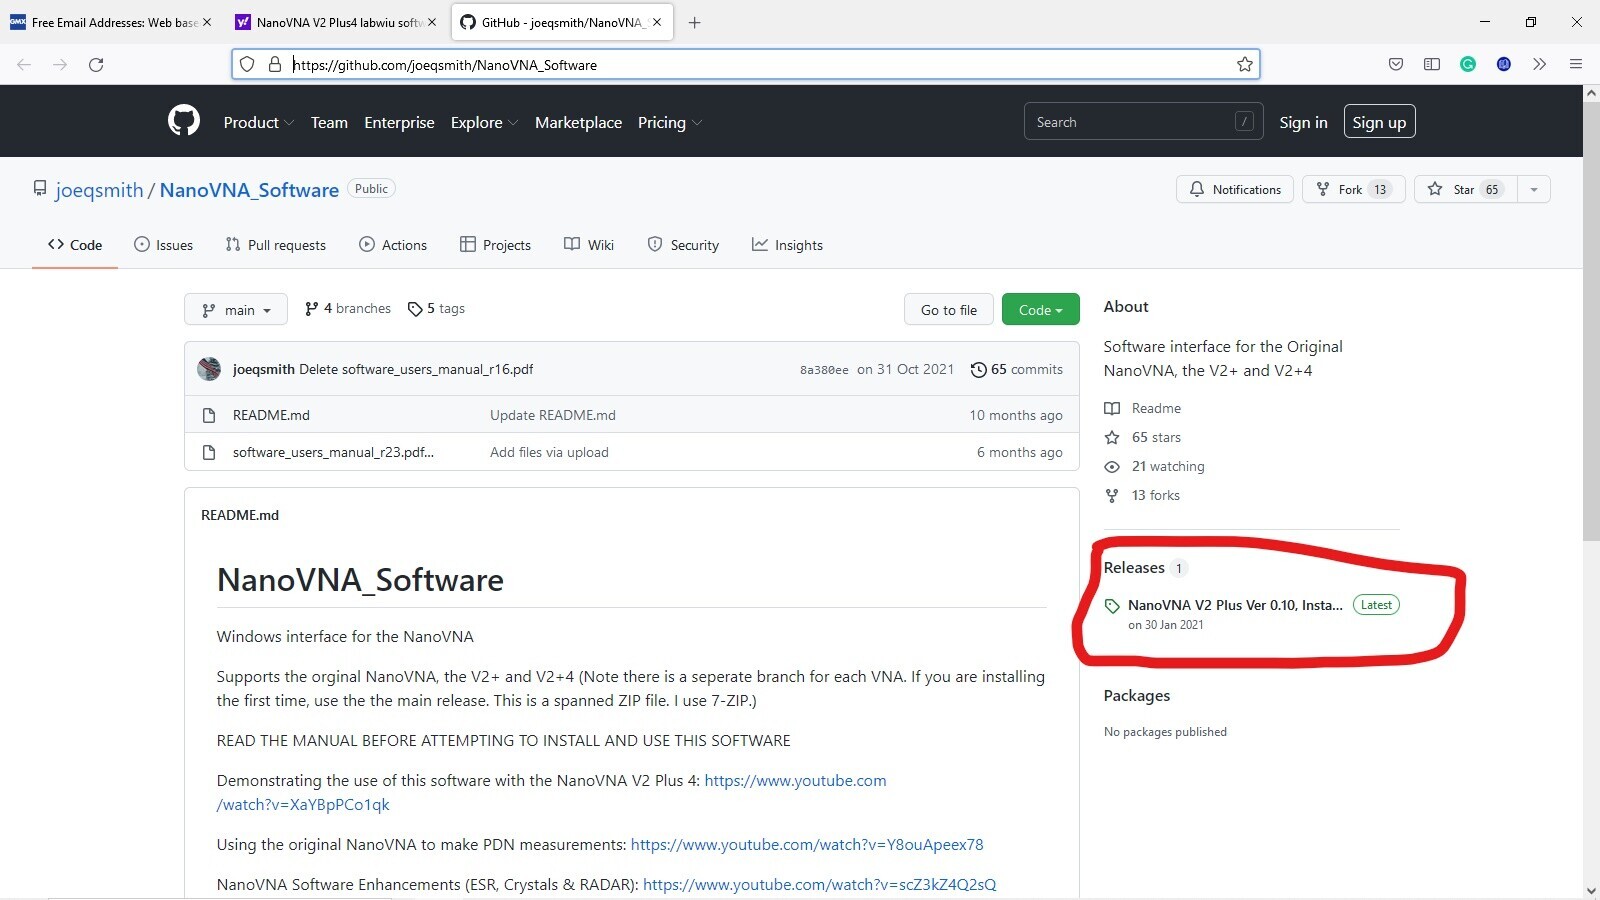Click the file icon beside README.md
Image resolution: width=1600 pixels, height=900 pixels.
click(x=209, y=415)
